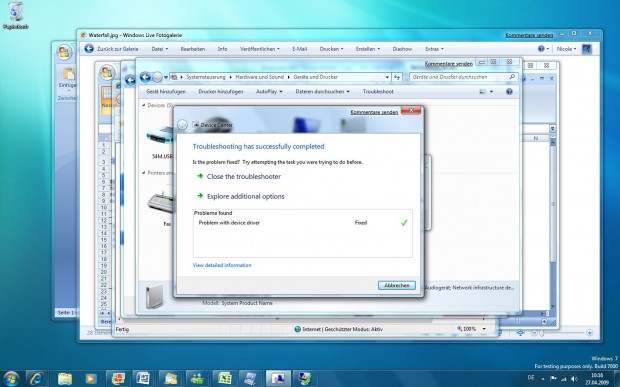
Task: Open the taskbar clock showing 10:36
Action: 597,379
